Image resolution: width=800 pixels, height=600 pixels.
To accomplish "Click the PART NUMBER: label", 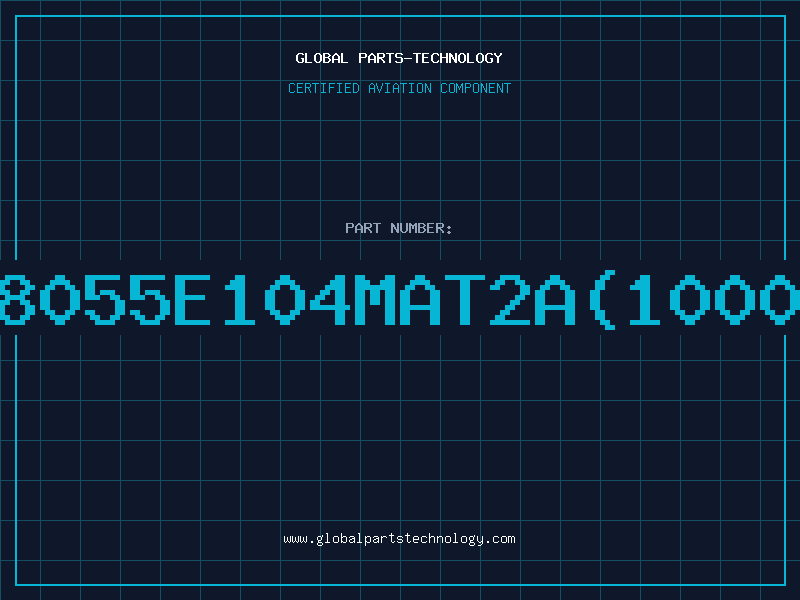I will [399, 228].
